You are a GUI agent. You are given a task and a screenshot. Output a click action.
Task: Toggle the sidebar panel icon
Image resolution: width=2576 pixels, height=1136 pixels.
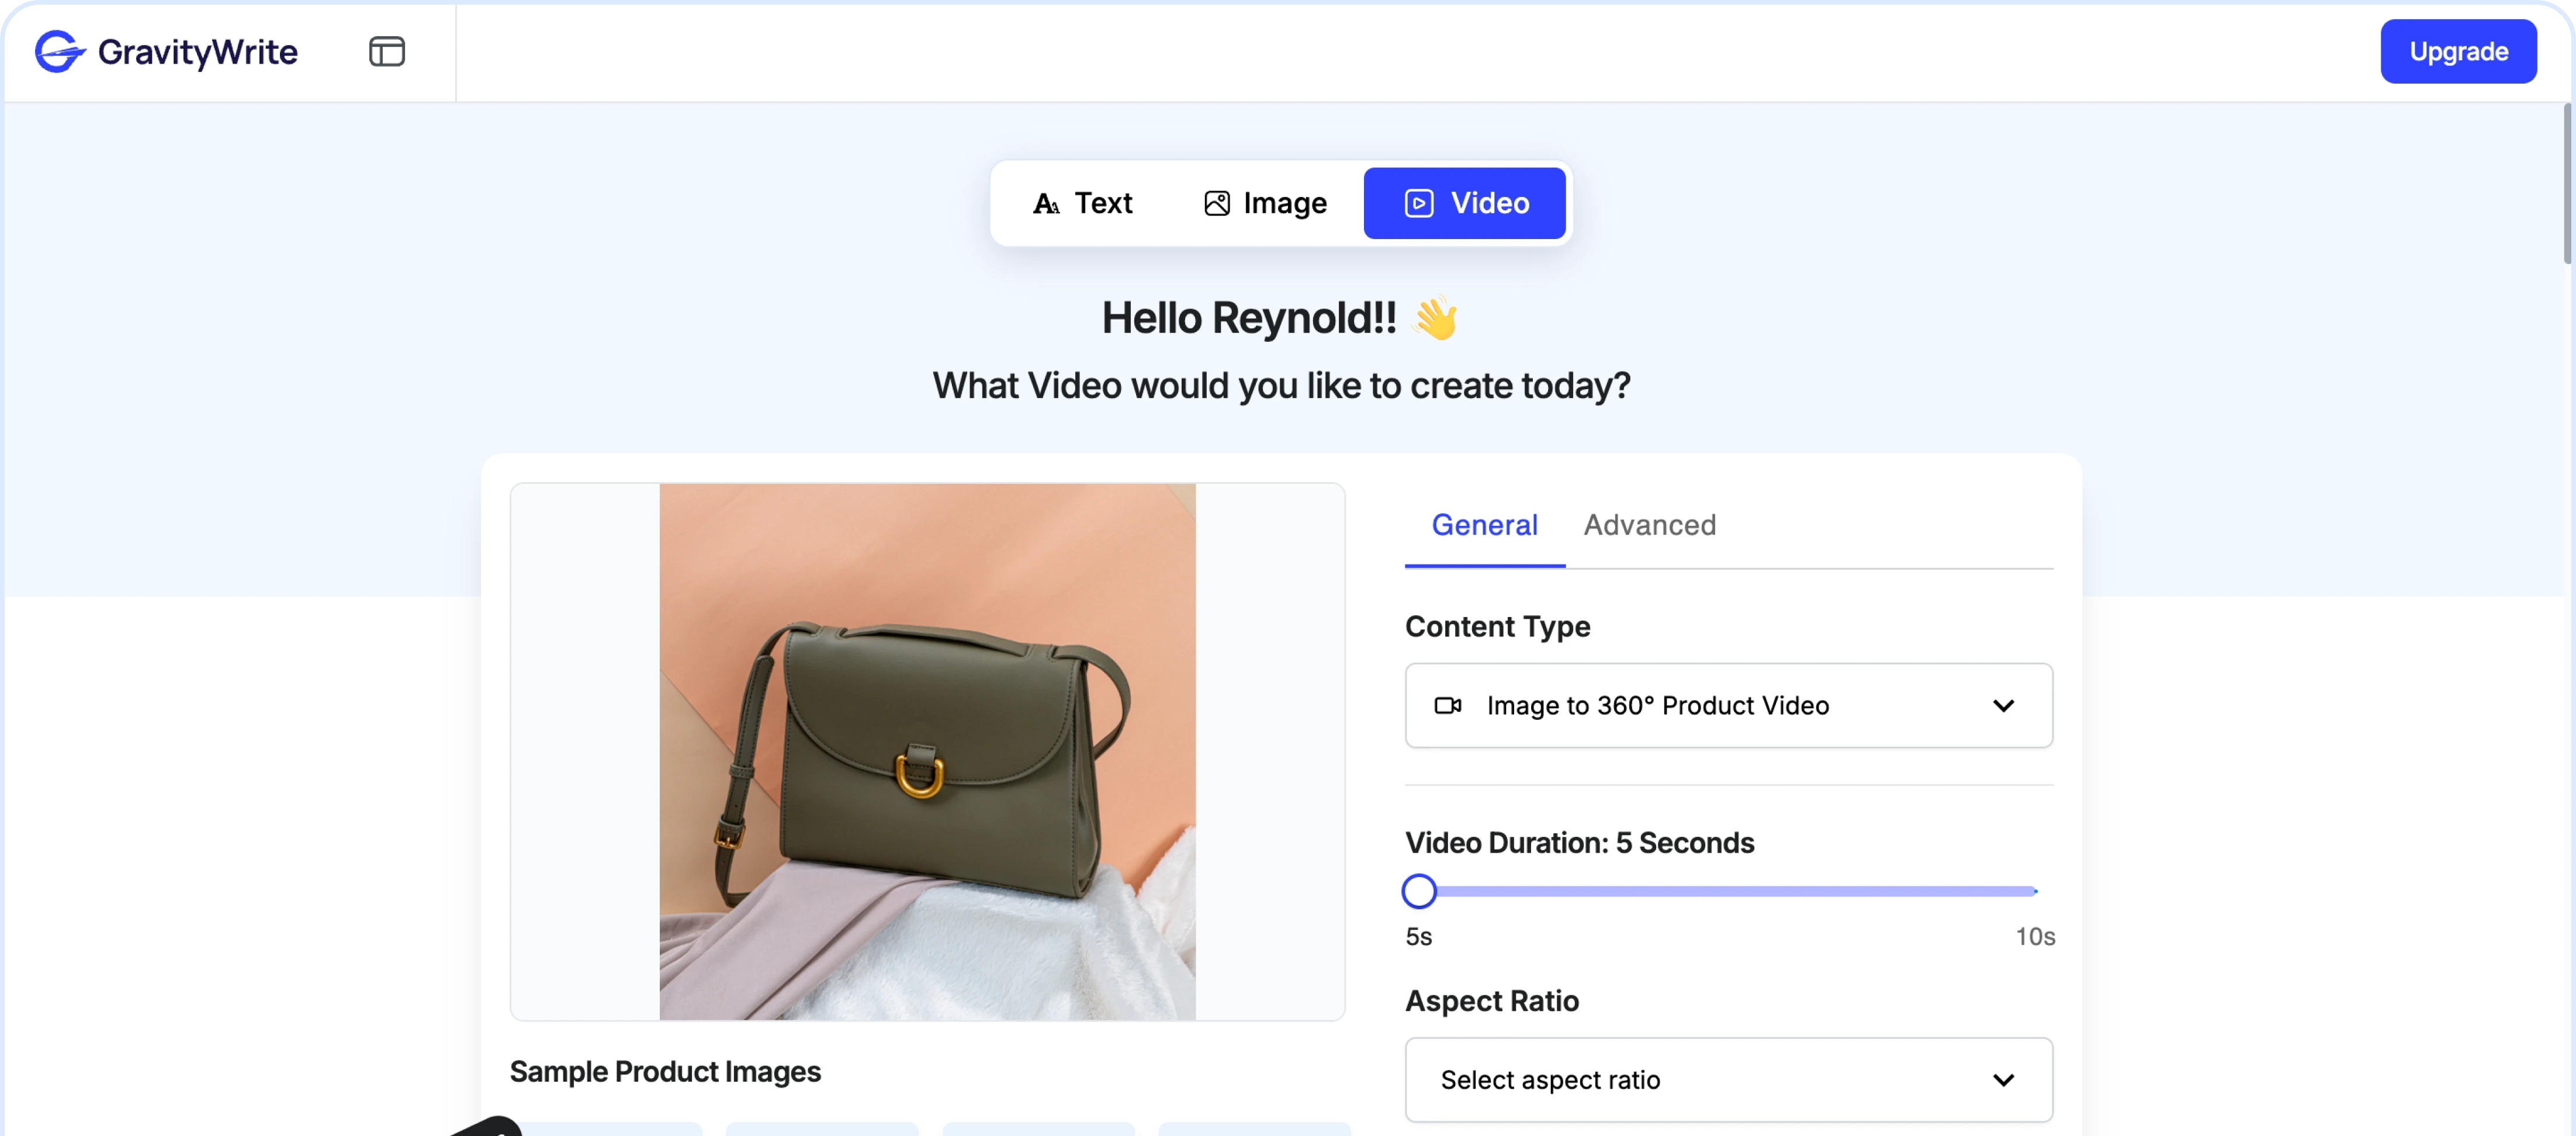tap(386, 51)
